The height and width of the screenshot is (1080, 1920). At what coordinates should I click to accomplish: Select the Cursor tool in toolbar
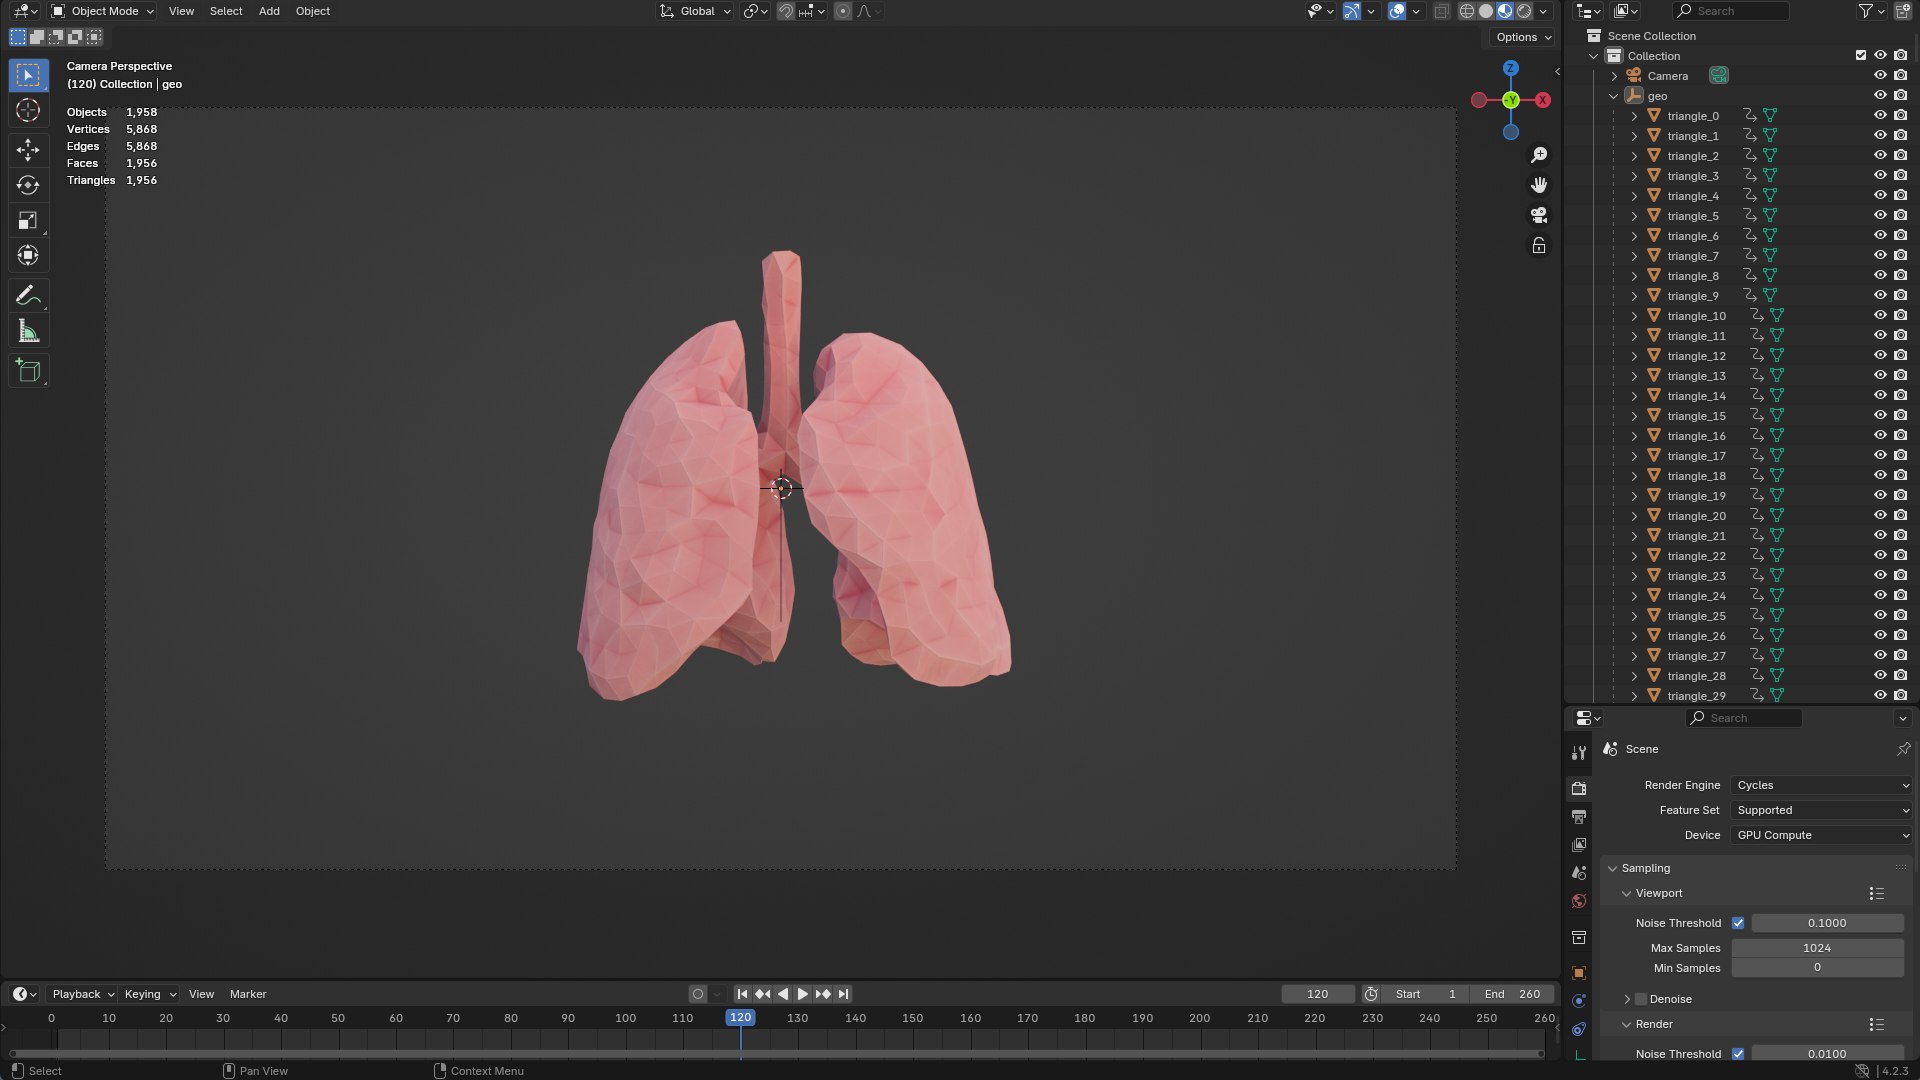(28, 110)
